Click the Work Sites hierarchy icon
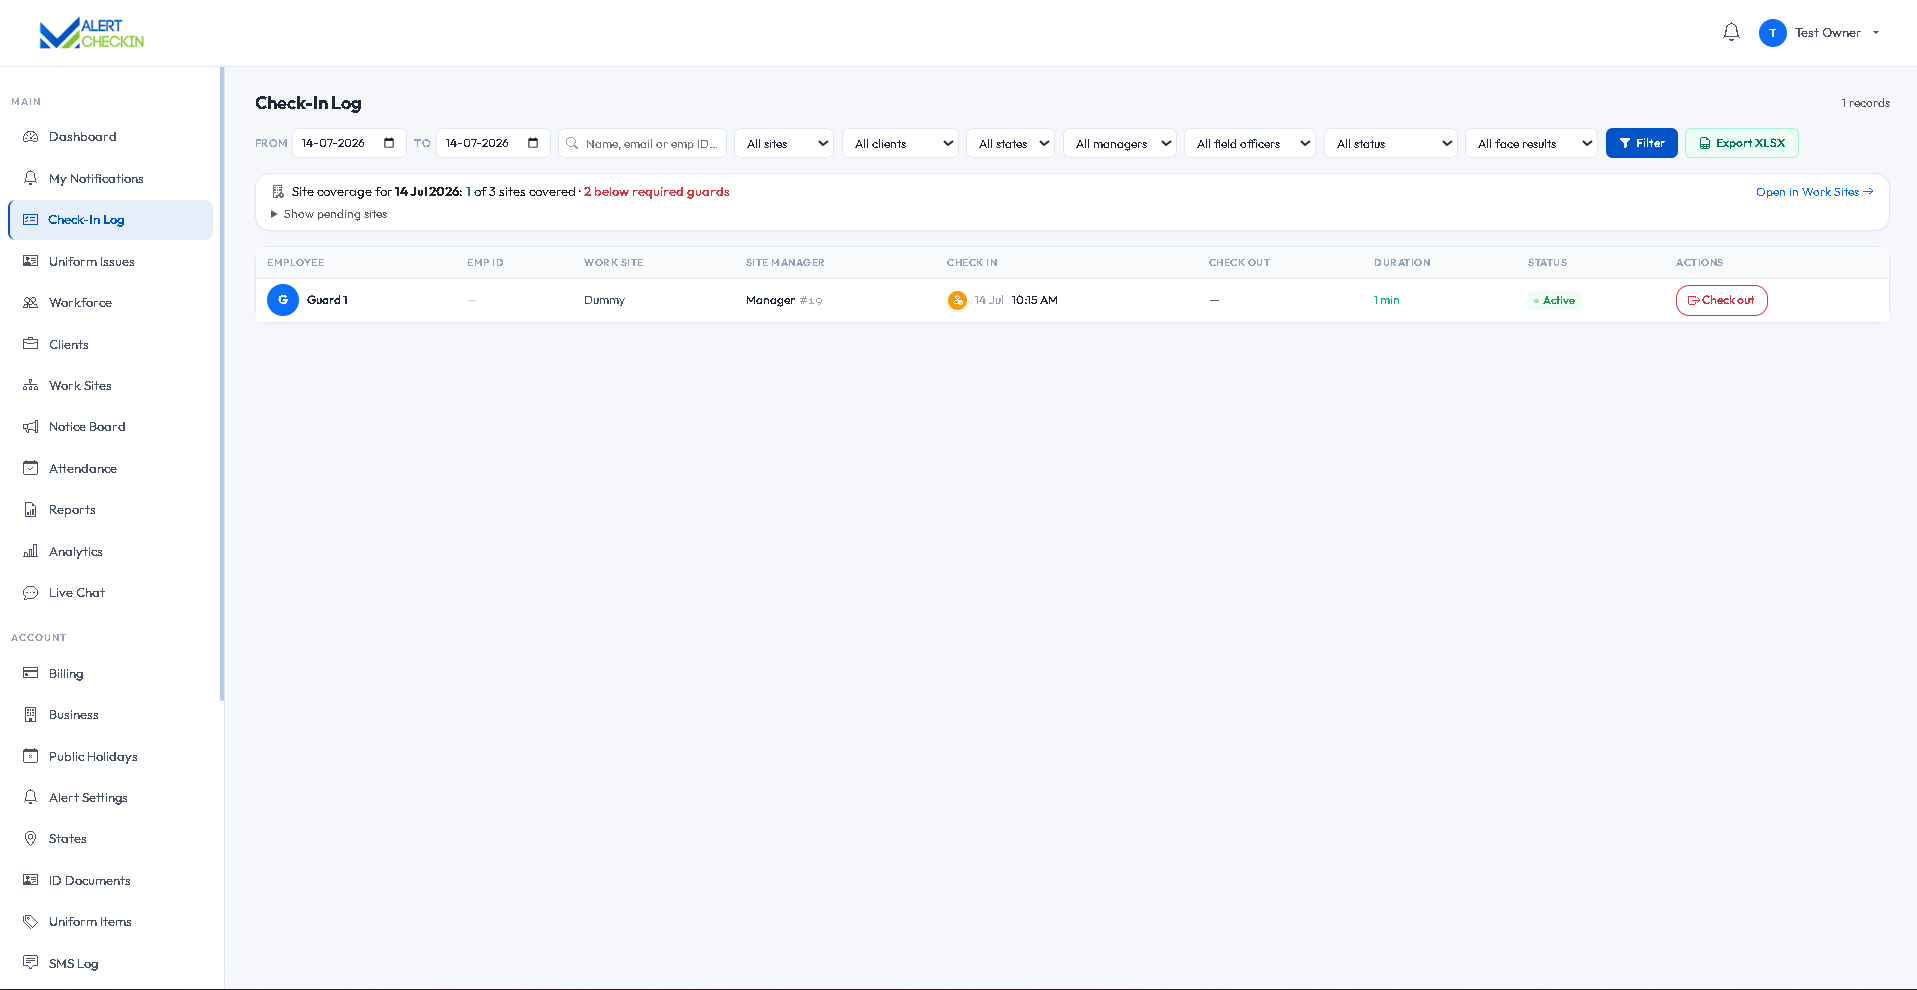 tap(31, 385)
